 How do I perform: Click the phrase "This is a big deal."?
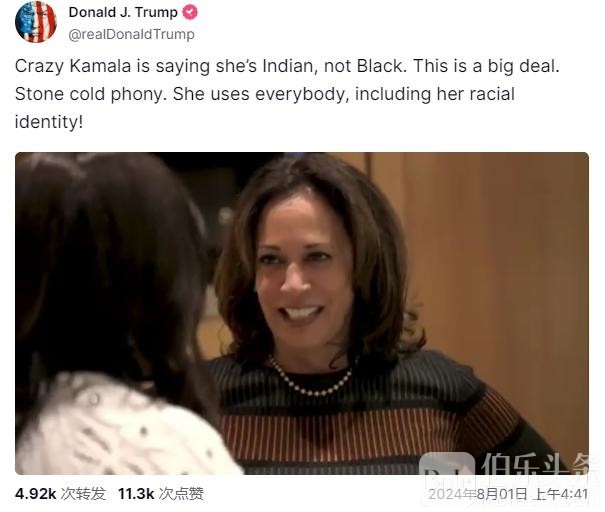(x=487, y=66)
